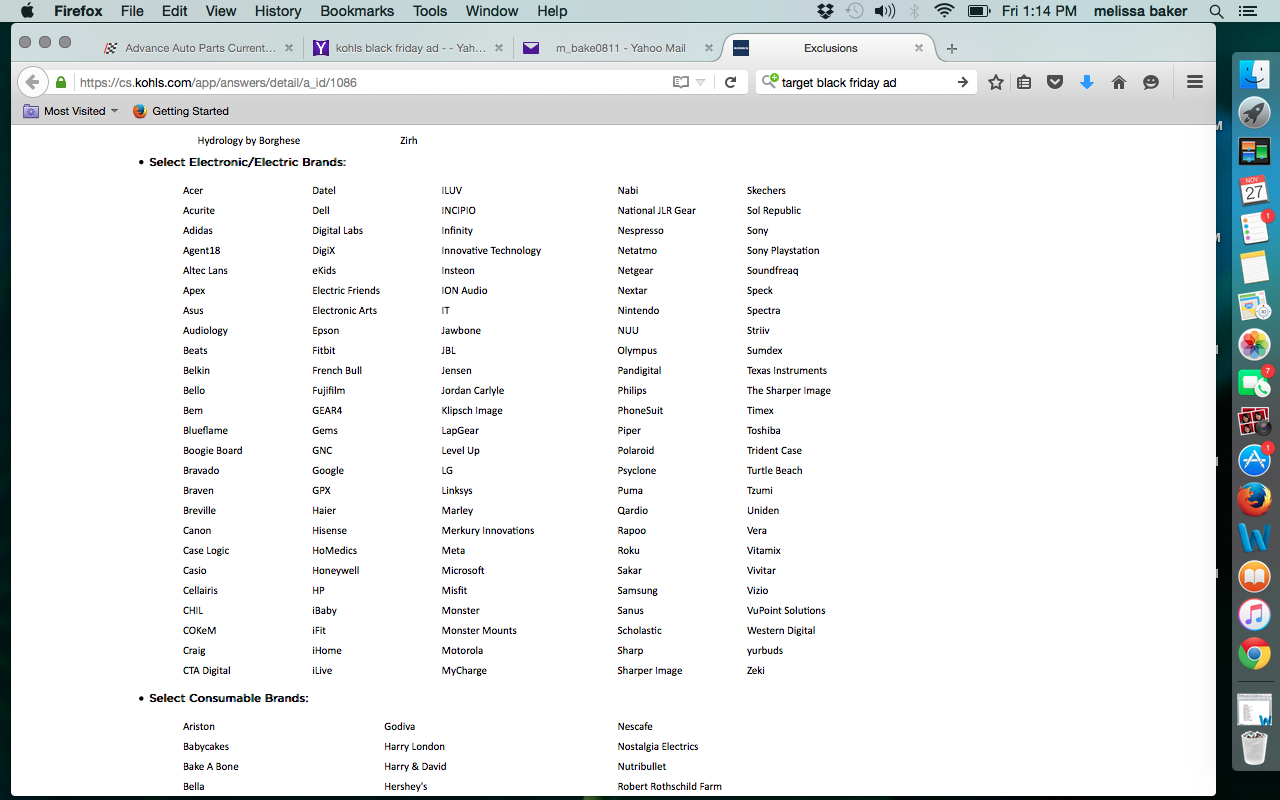
Task: Open Firefox hamburger menu
Action: coord(1195,82)
